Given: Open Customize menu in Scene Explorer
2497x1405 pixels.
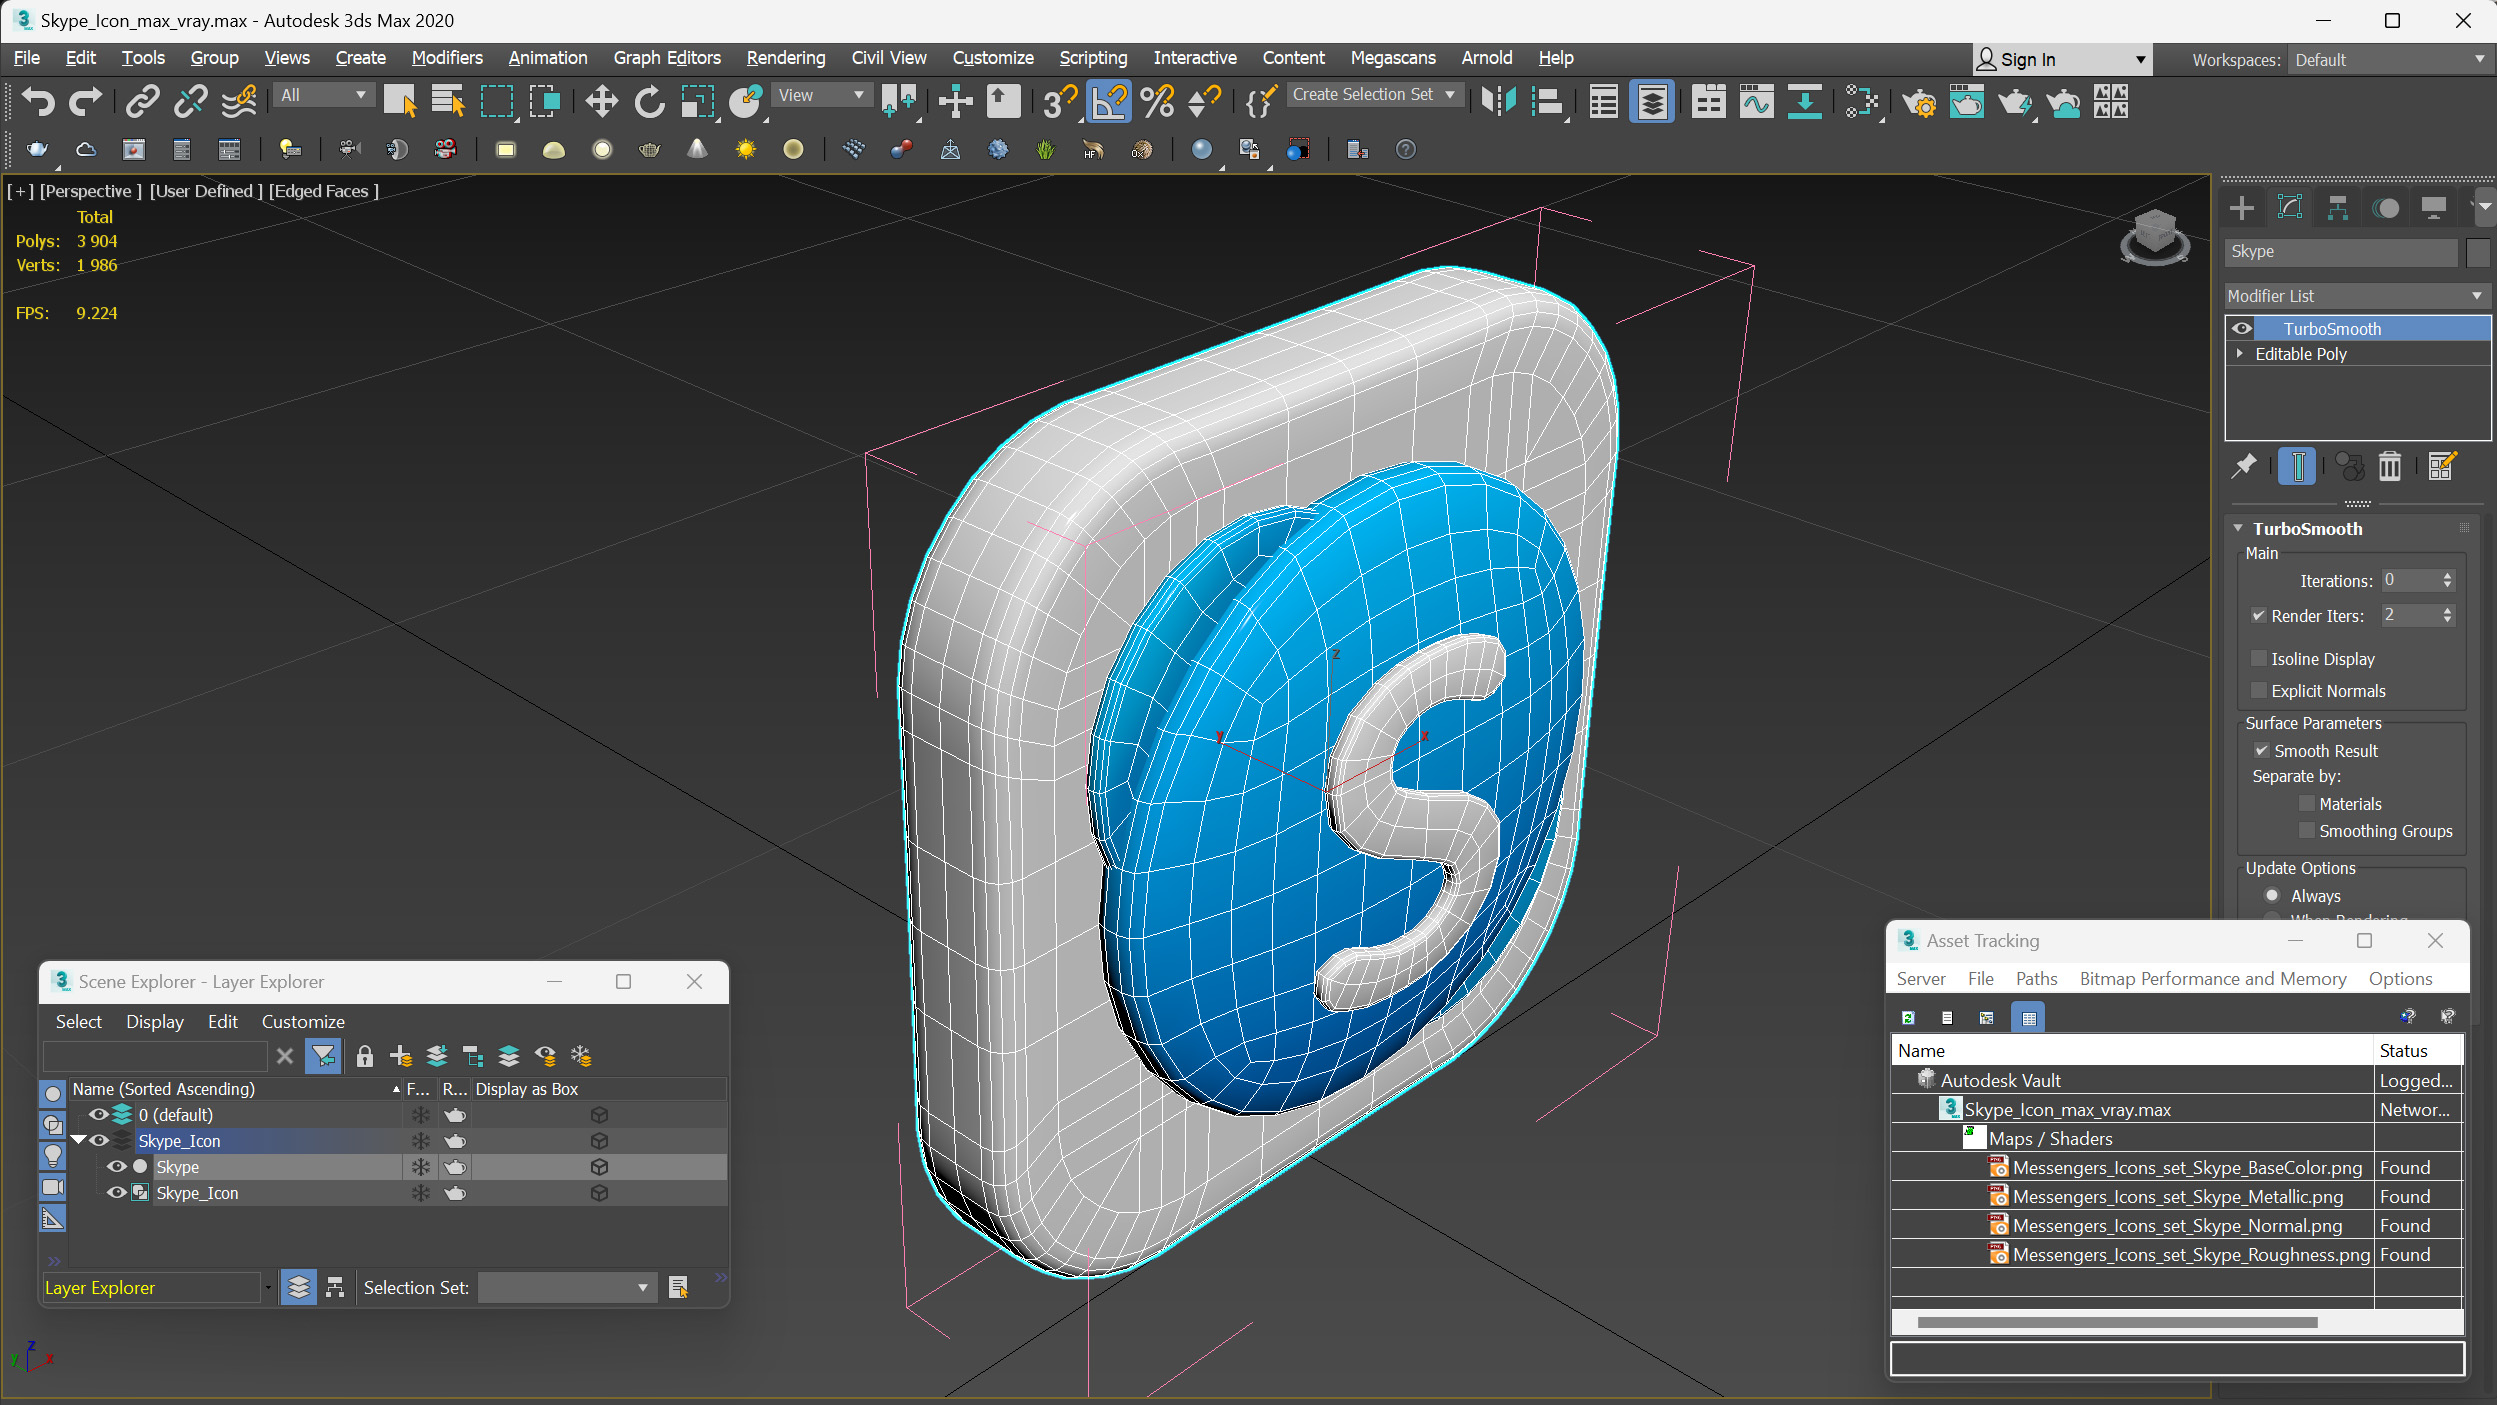Looking at the screenshot, I should tap(303, 1022).
